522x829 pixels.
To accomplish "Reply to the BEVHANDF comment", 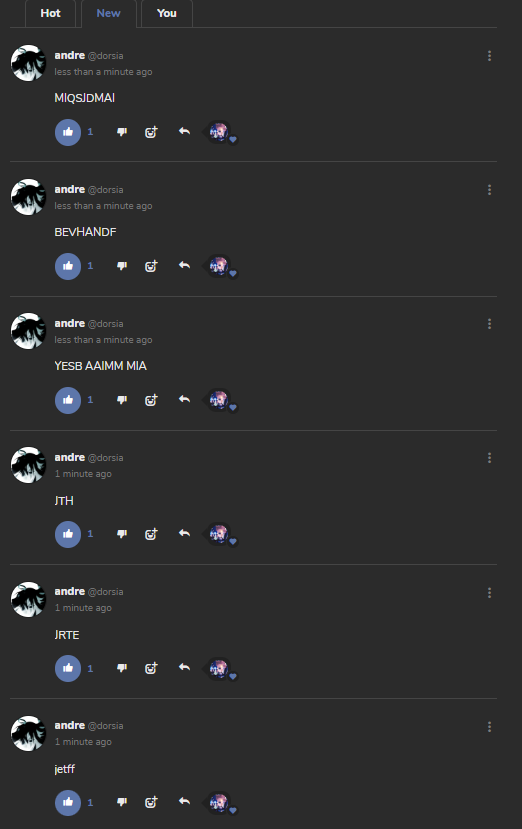I will pos(184,265).
